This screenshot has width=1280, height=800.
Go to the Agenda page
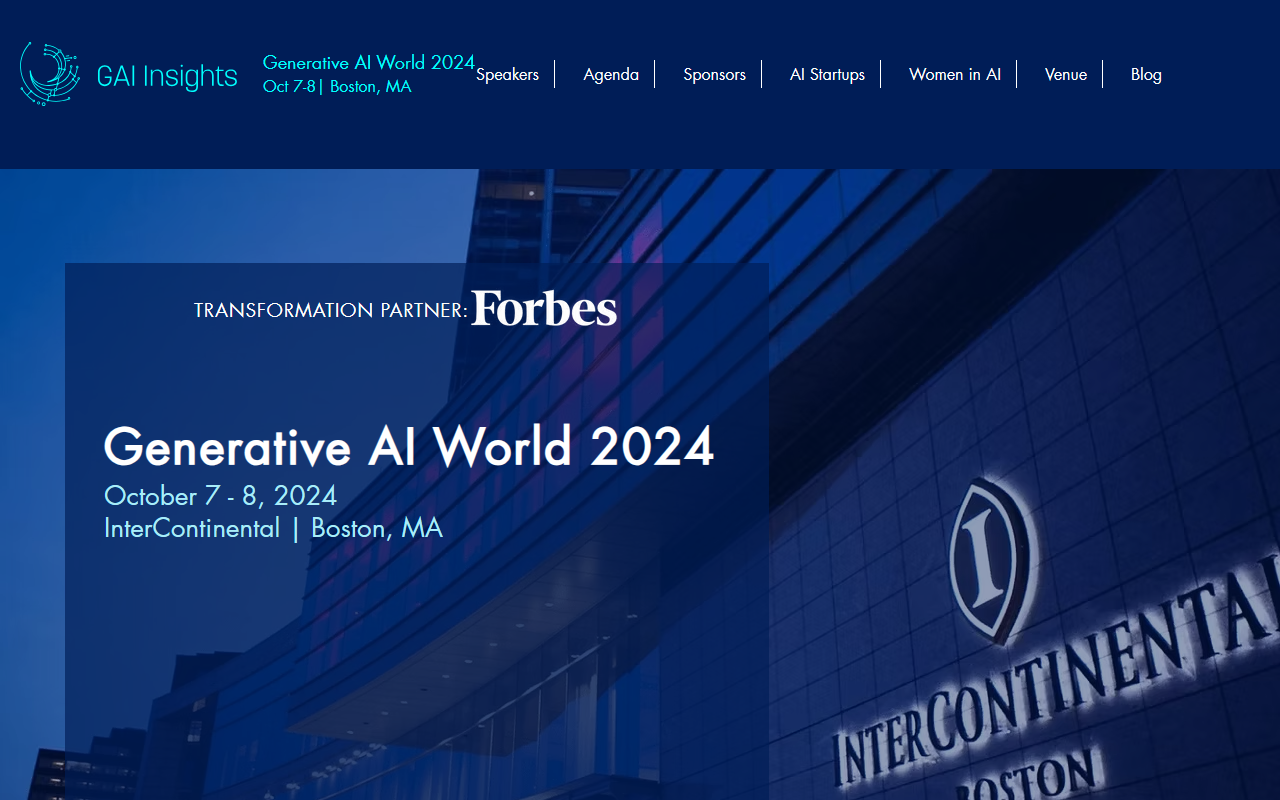(x=611, y=74)
